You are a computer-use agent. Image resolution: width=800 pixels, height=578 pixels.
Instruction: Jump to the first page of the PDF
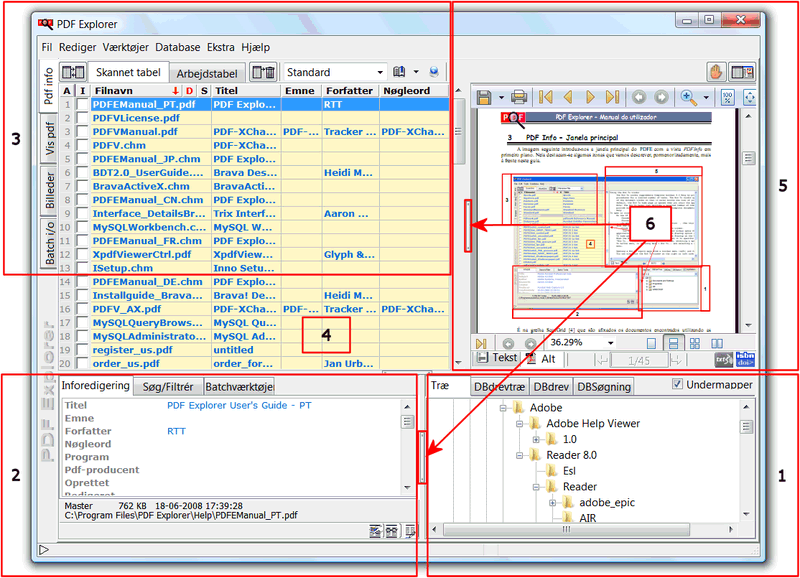point(546,97)
